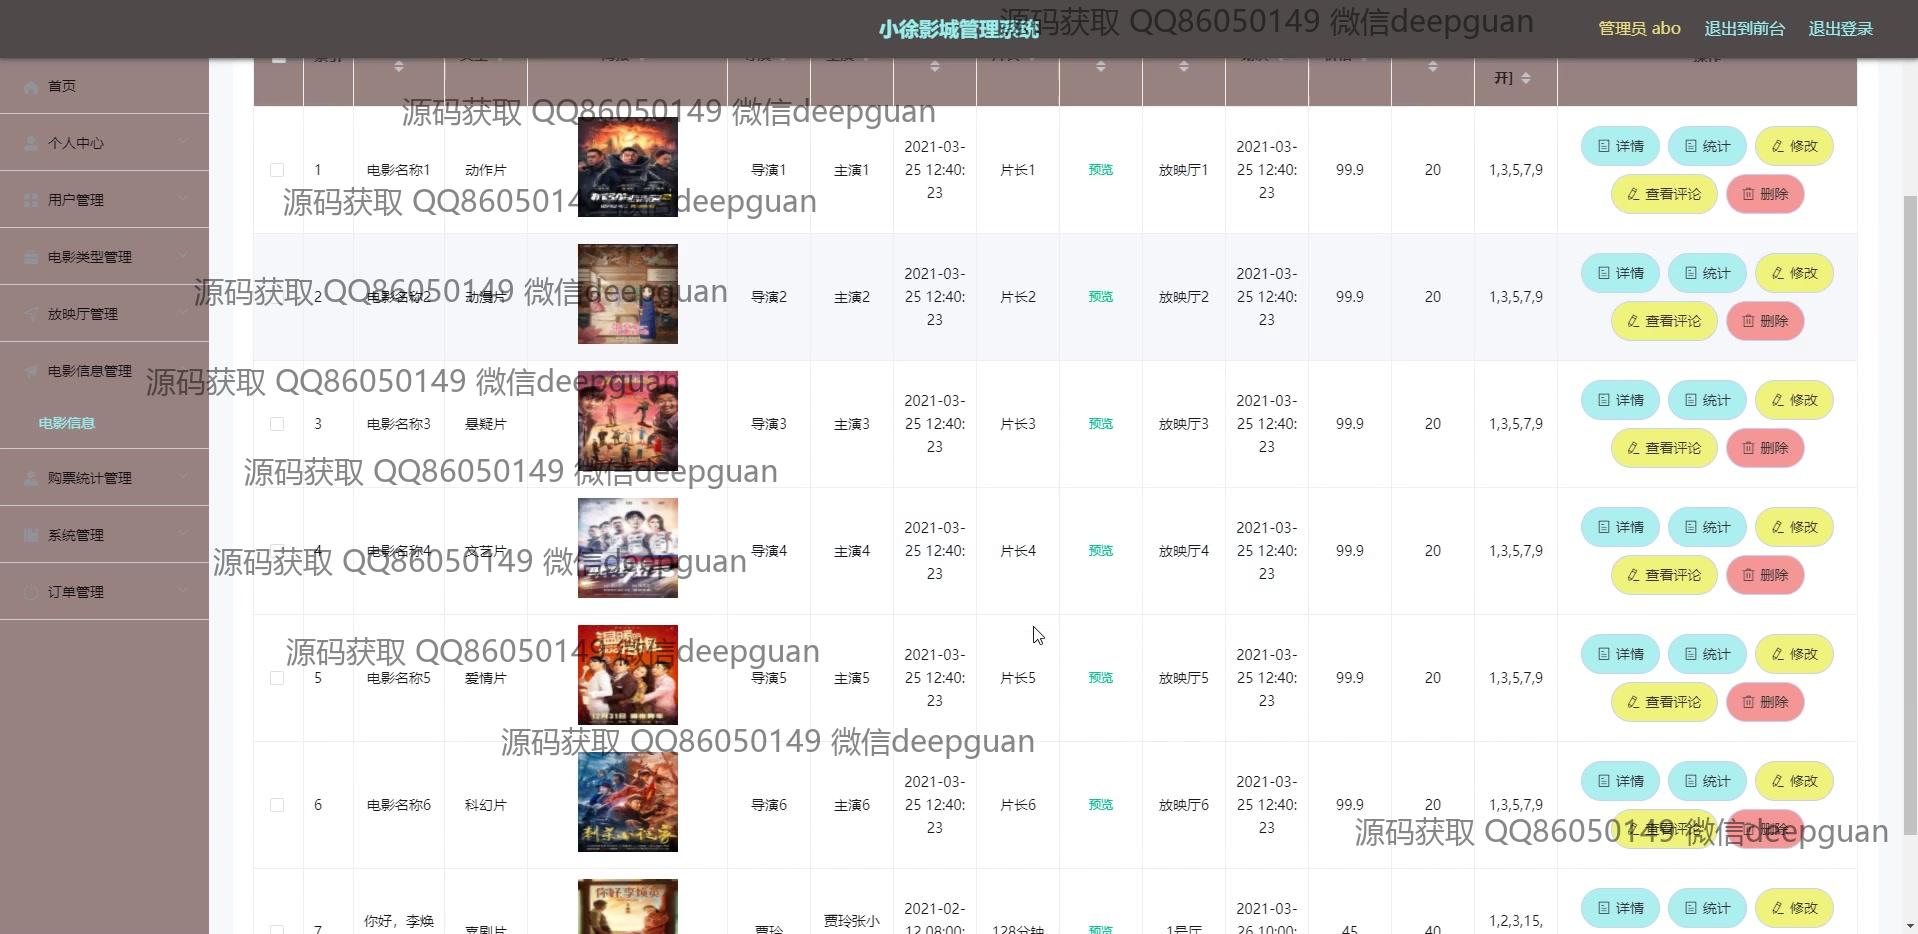Tick the checkbox for row 6 电影名称6
This screenshot has height=934, width=1918.
tap(277, 805)
